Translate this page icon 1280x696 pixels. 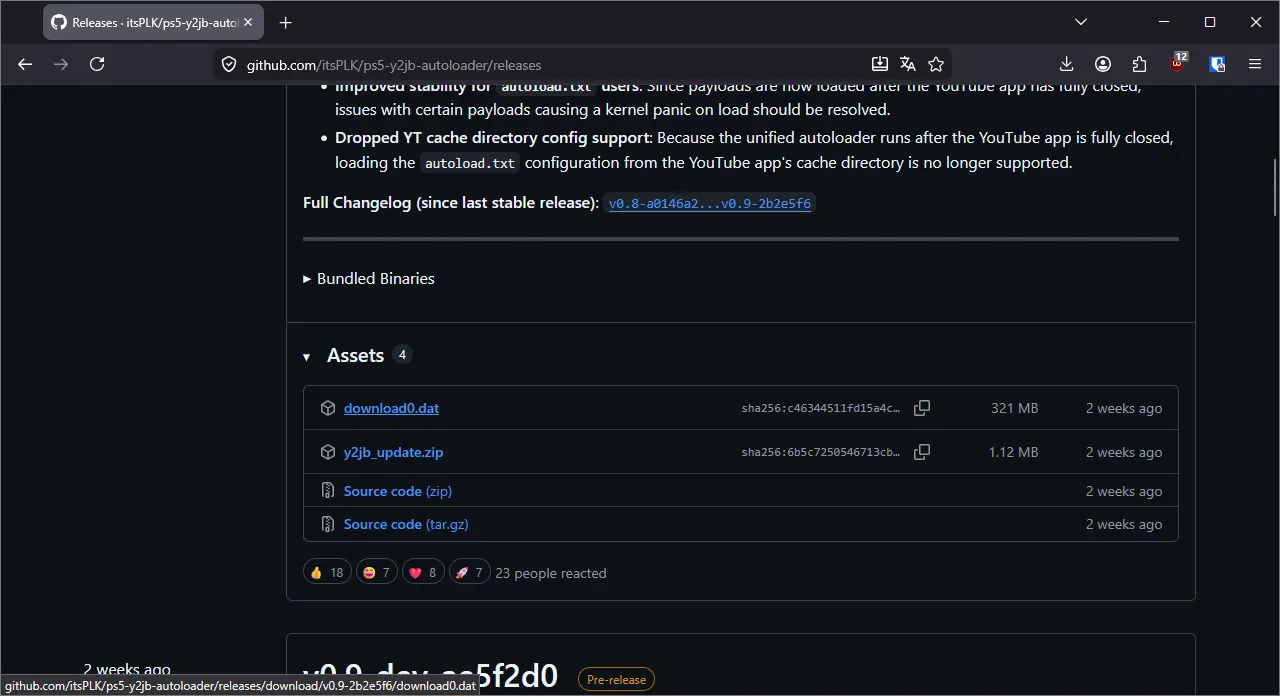pyautogui.click(x=908, y=64)
